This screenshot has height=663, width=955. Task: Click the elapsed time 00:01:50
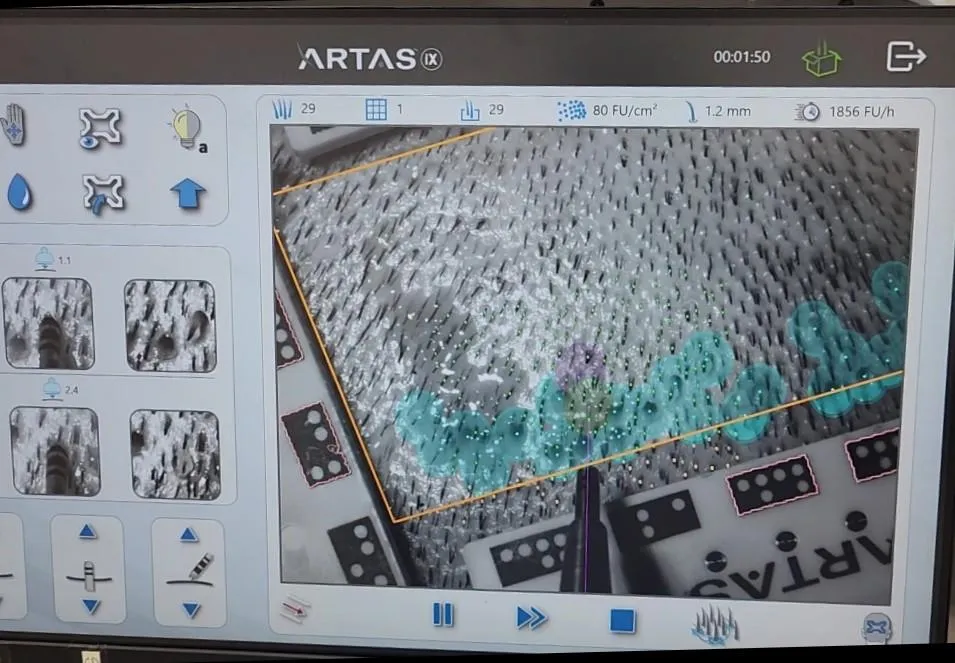[x=742, y=57]
